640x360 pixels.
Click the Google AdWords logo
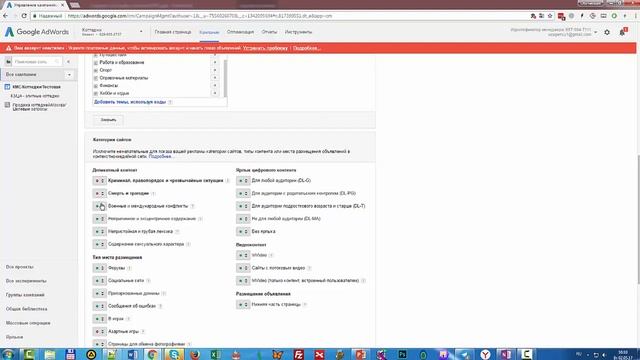37,32
